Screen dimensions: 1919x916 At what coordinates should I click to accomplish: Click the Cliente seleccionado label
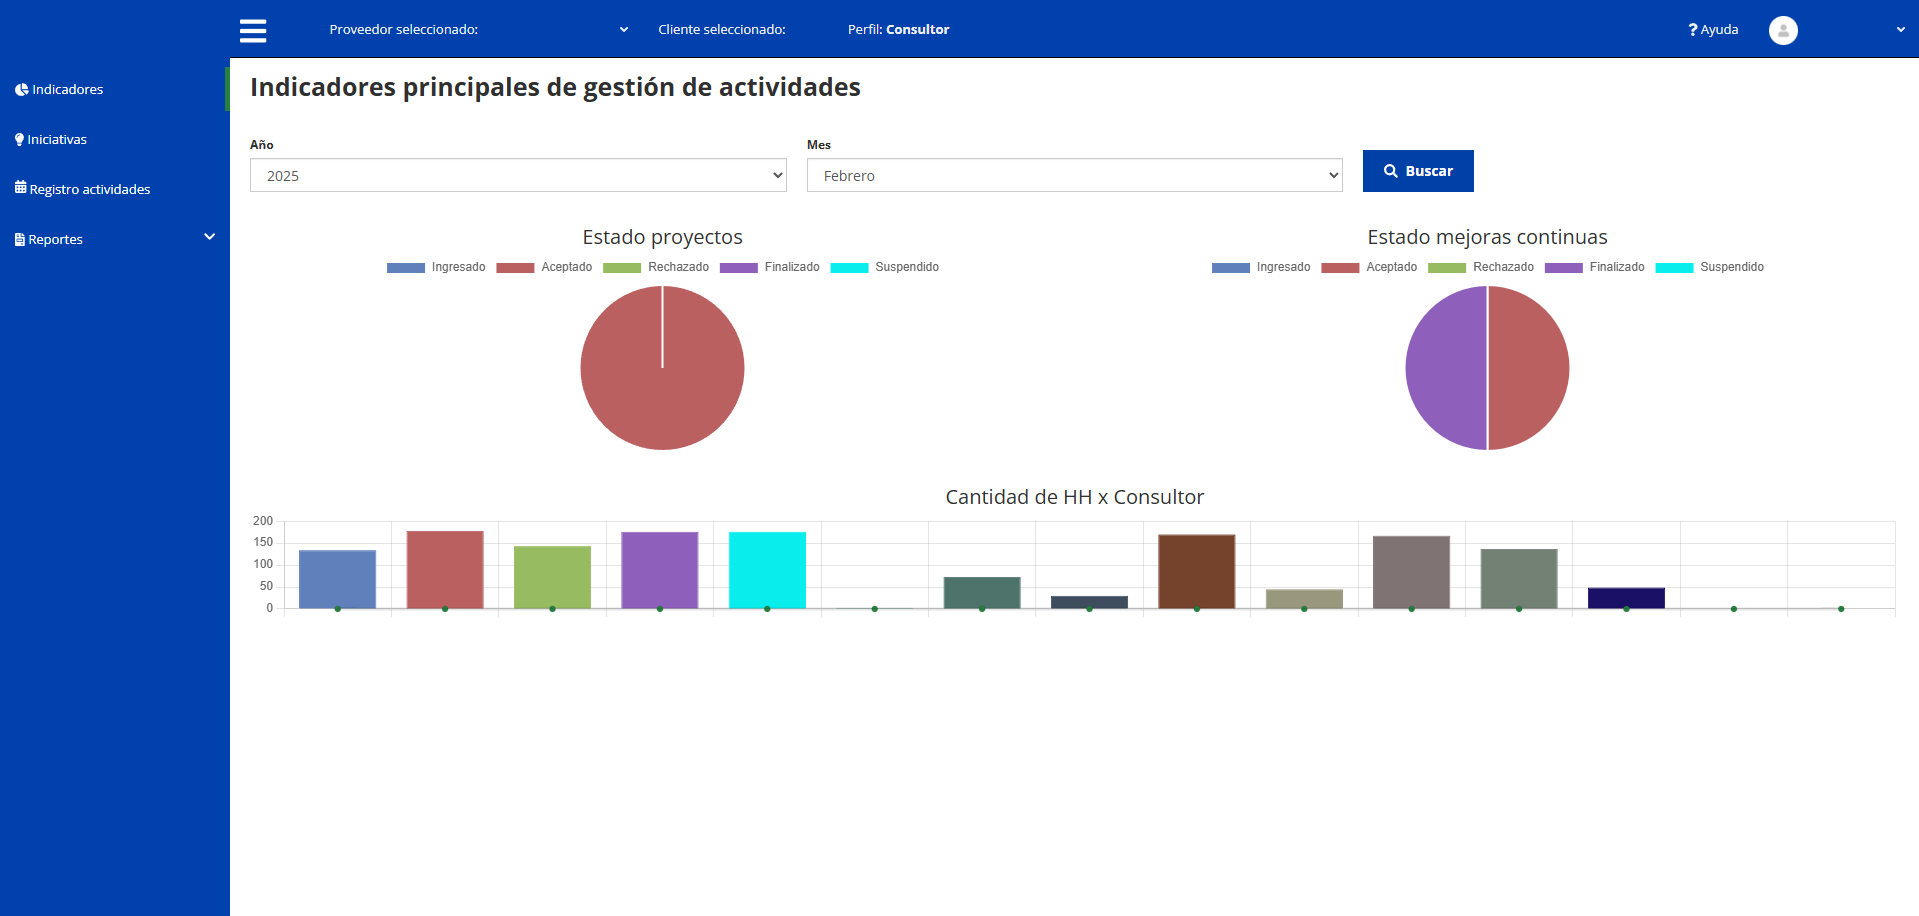721,30
